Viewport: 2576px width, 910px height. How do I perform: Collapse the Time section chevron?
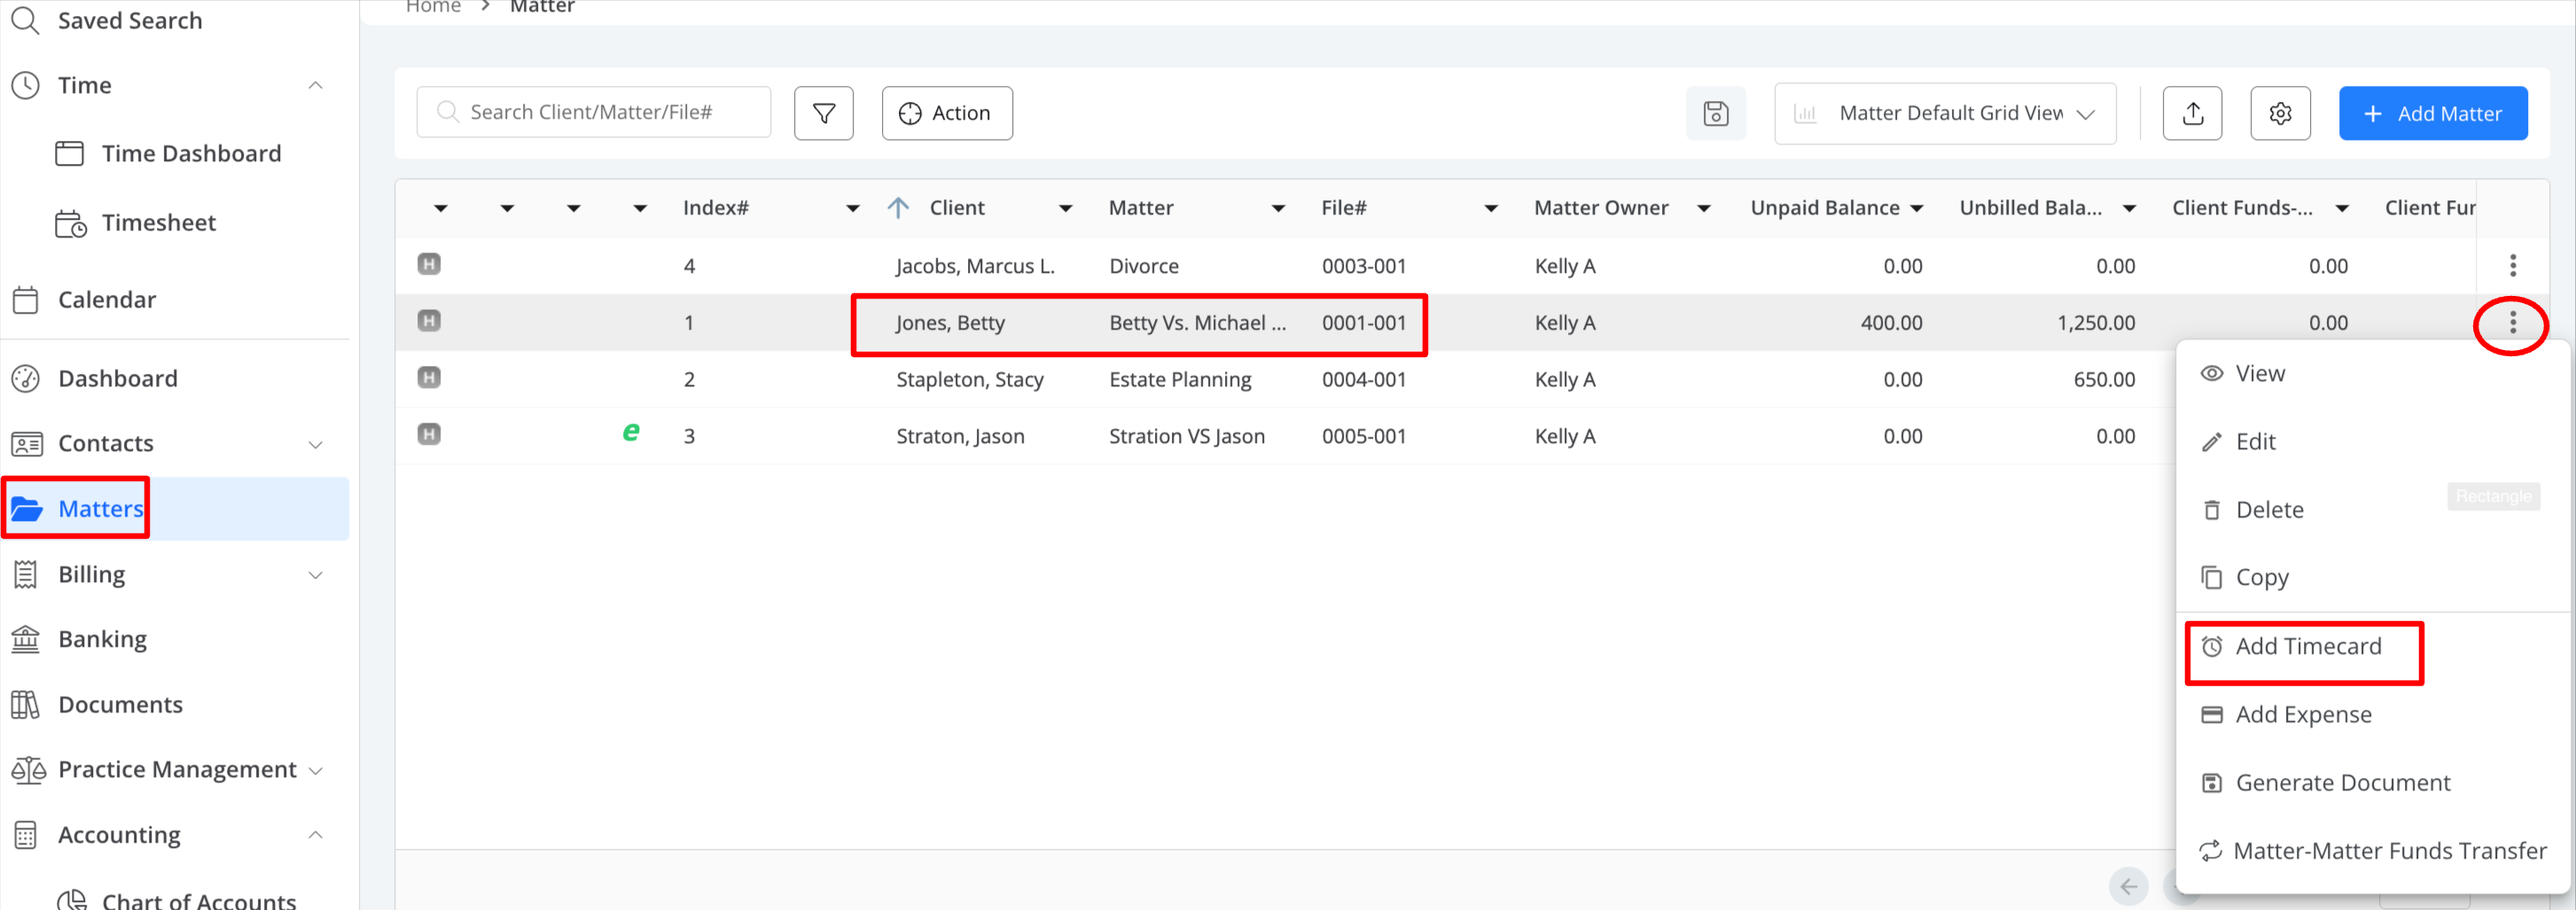[315, 85]
